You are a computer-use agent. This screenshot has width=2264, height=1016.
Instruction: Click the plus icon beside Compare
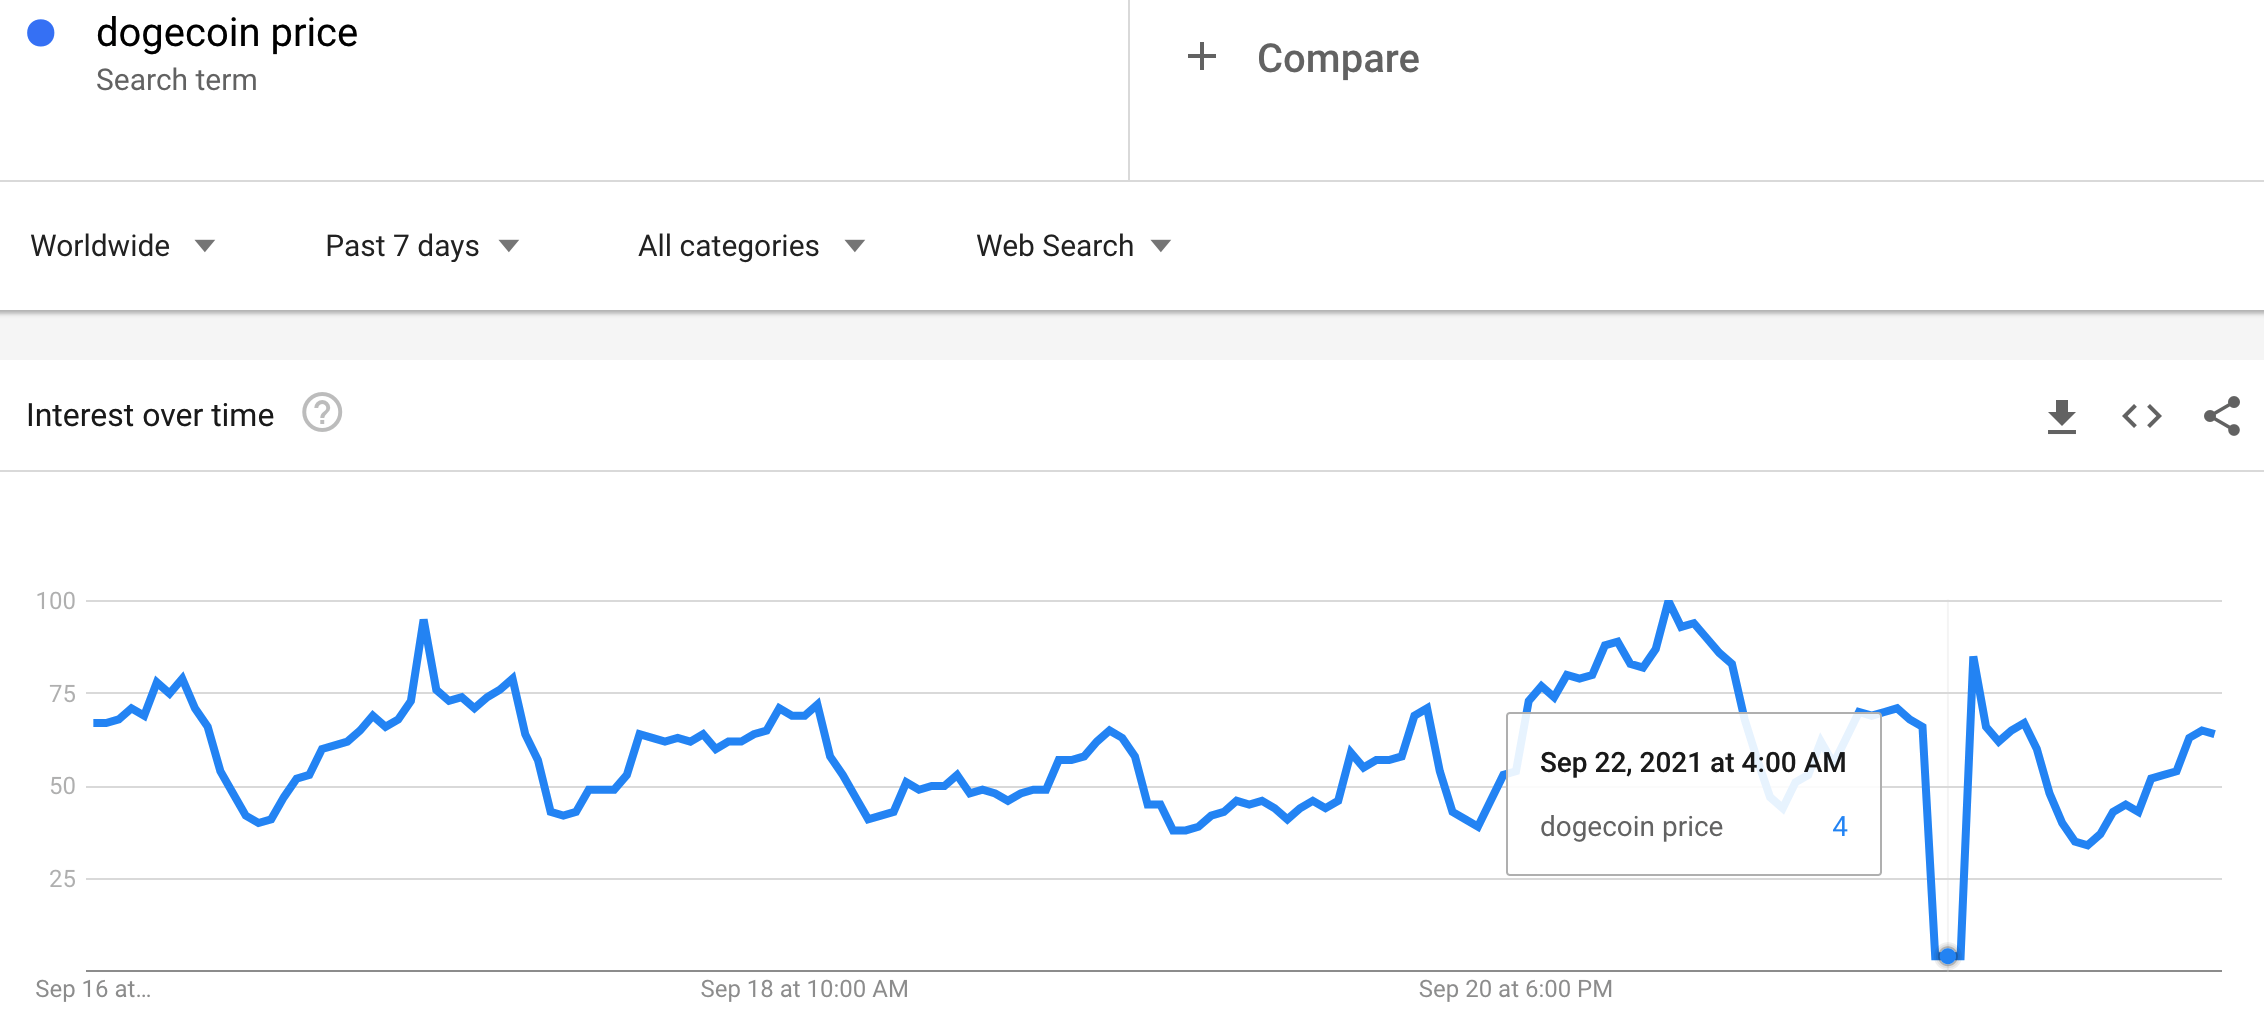tap(1201, 57)
